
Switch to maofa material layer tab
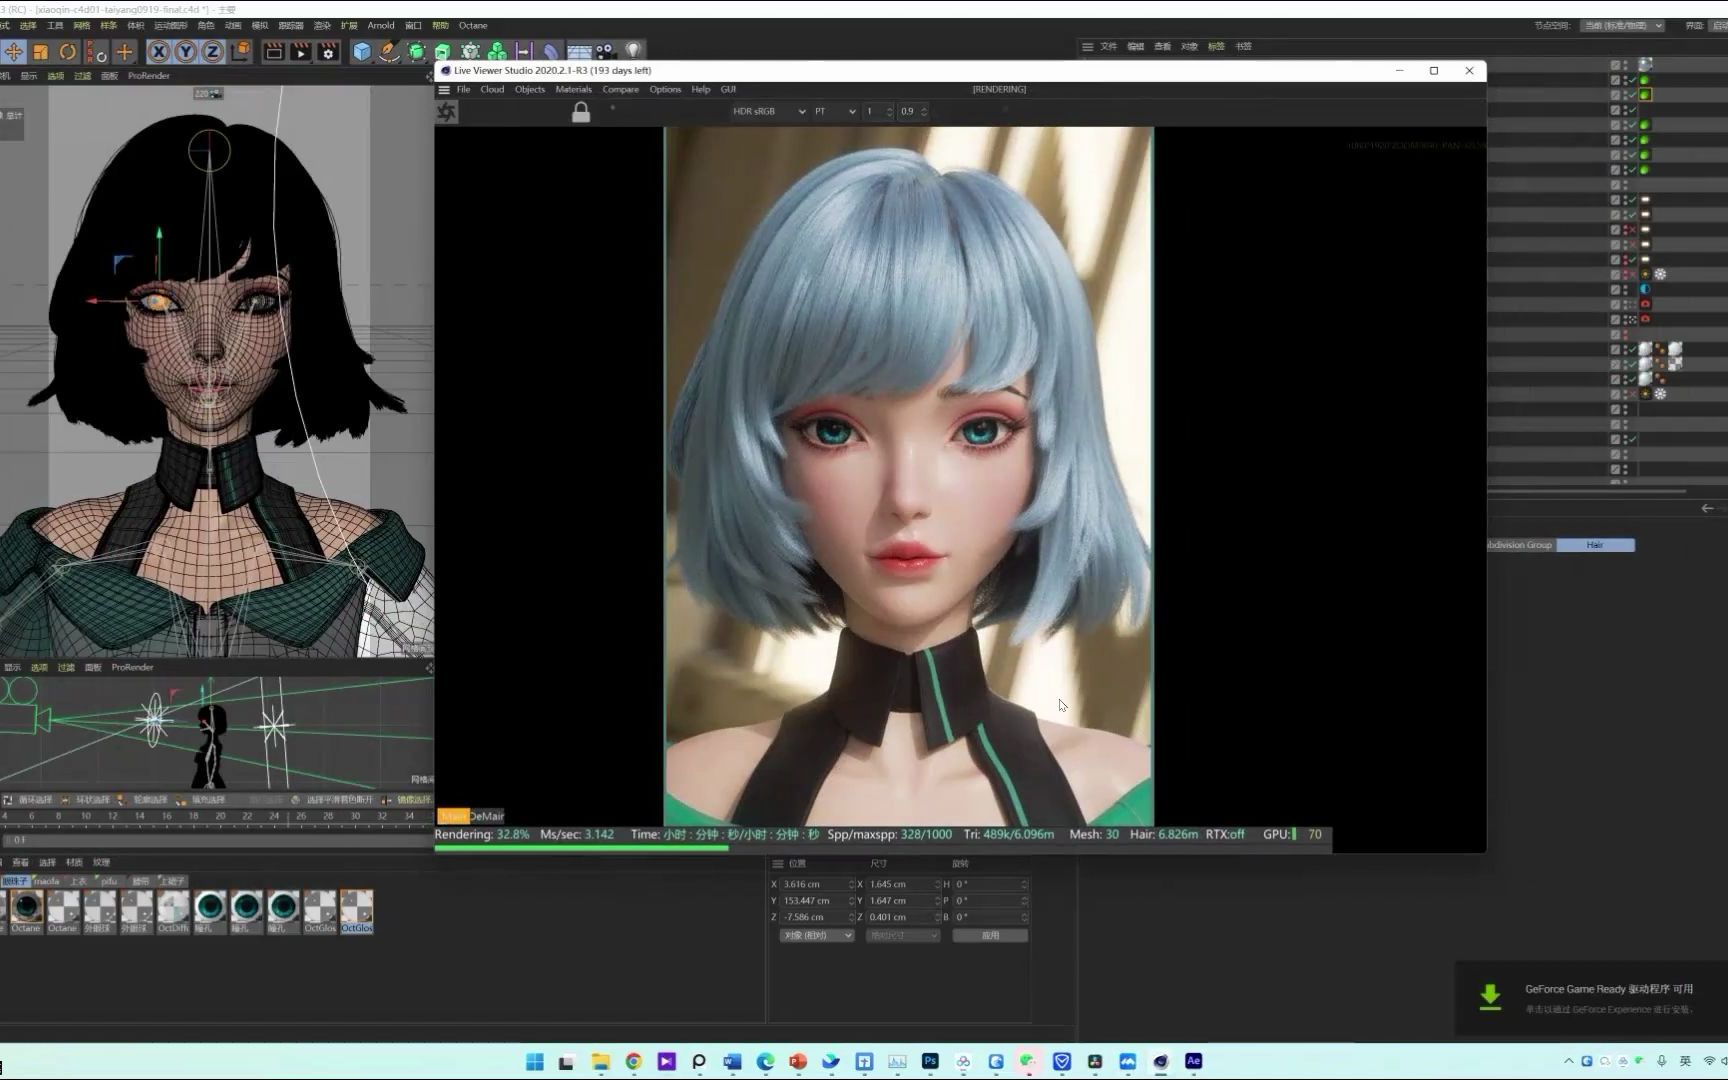coord(47,881)
